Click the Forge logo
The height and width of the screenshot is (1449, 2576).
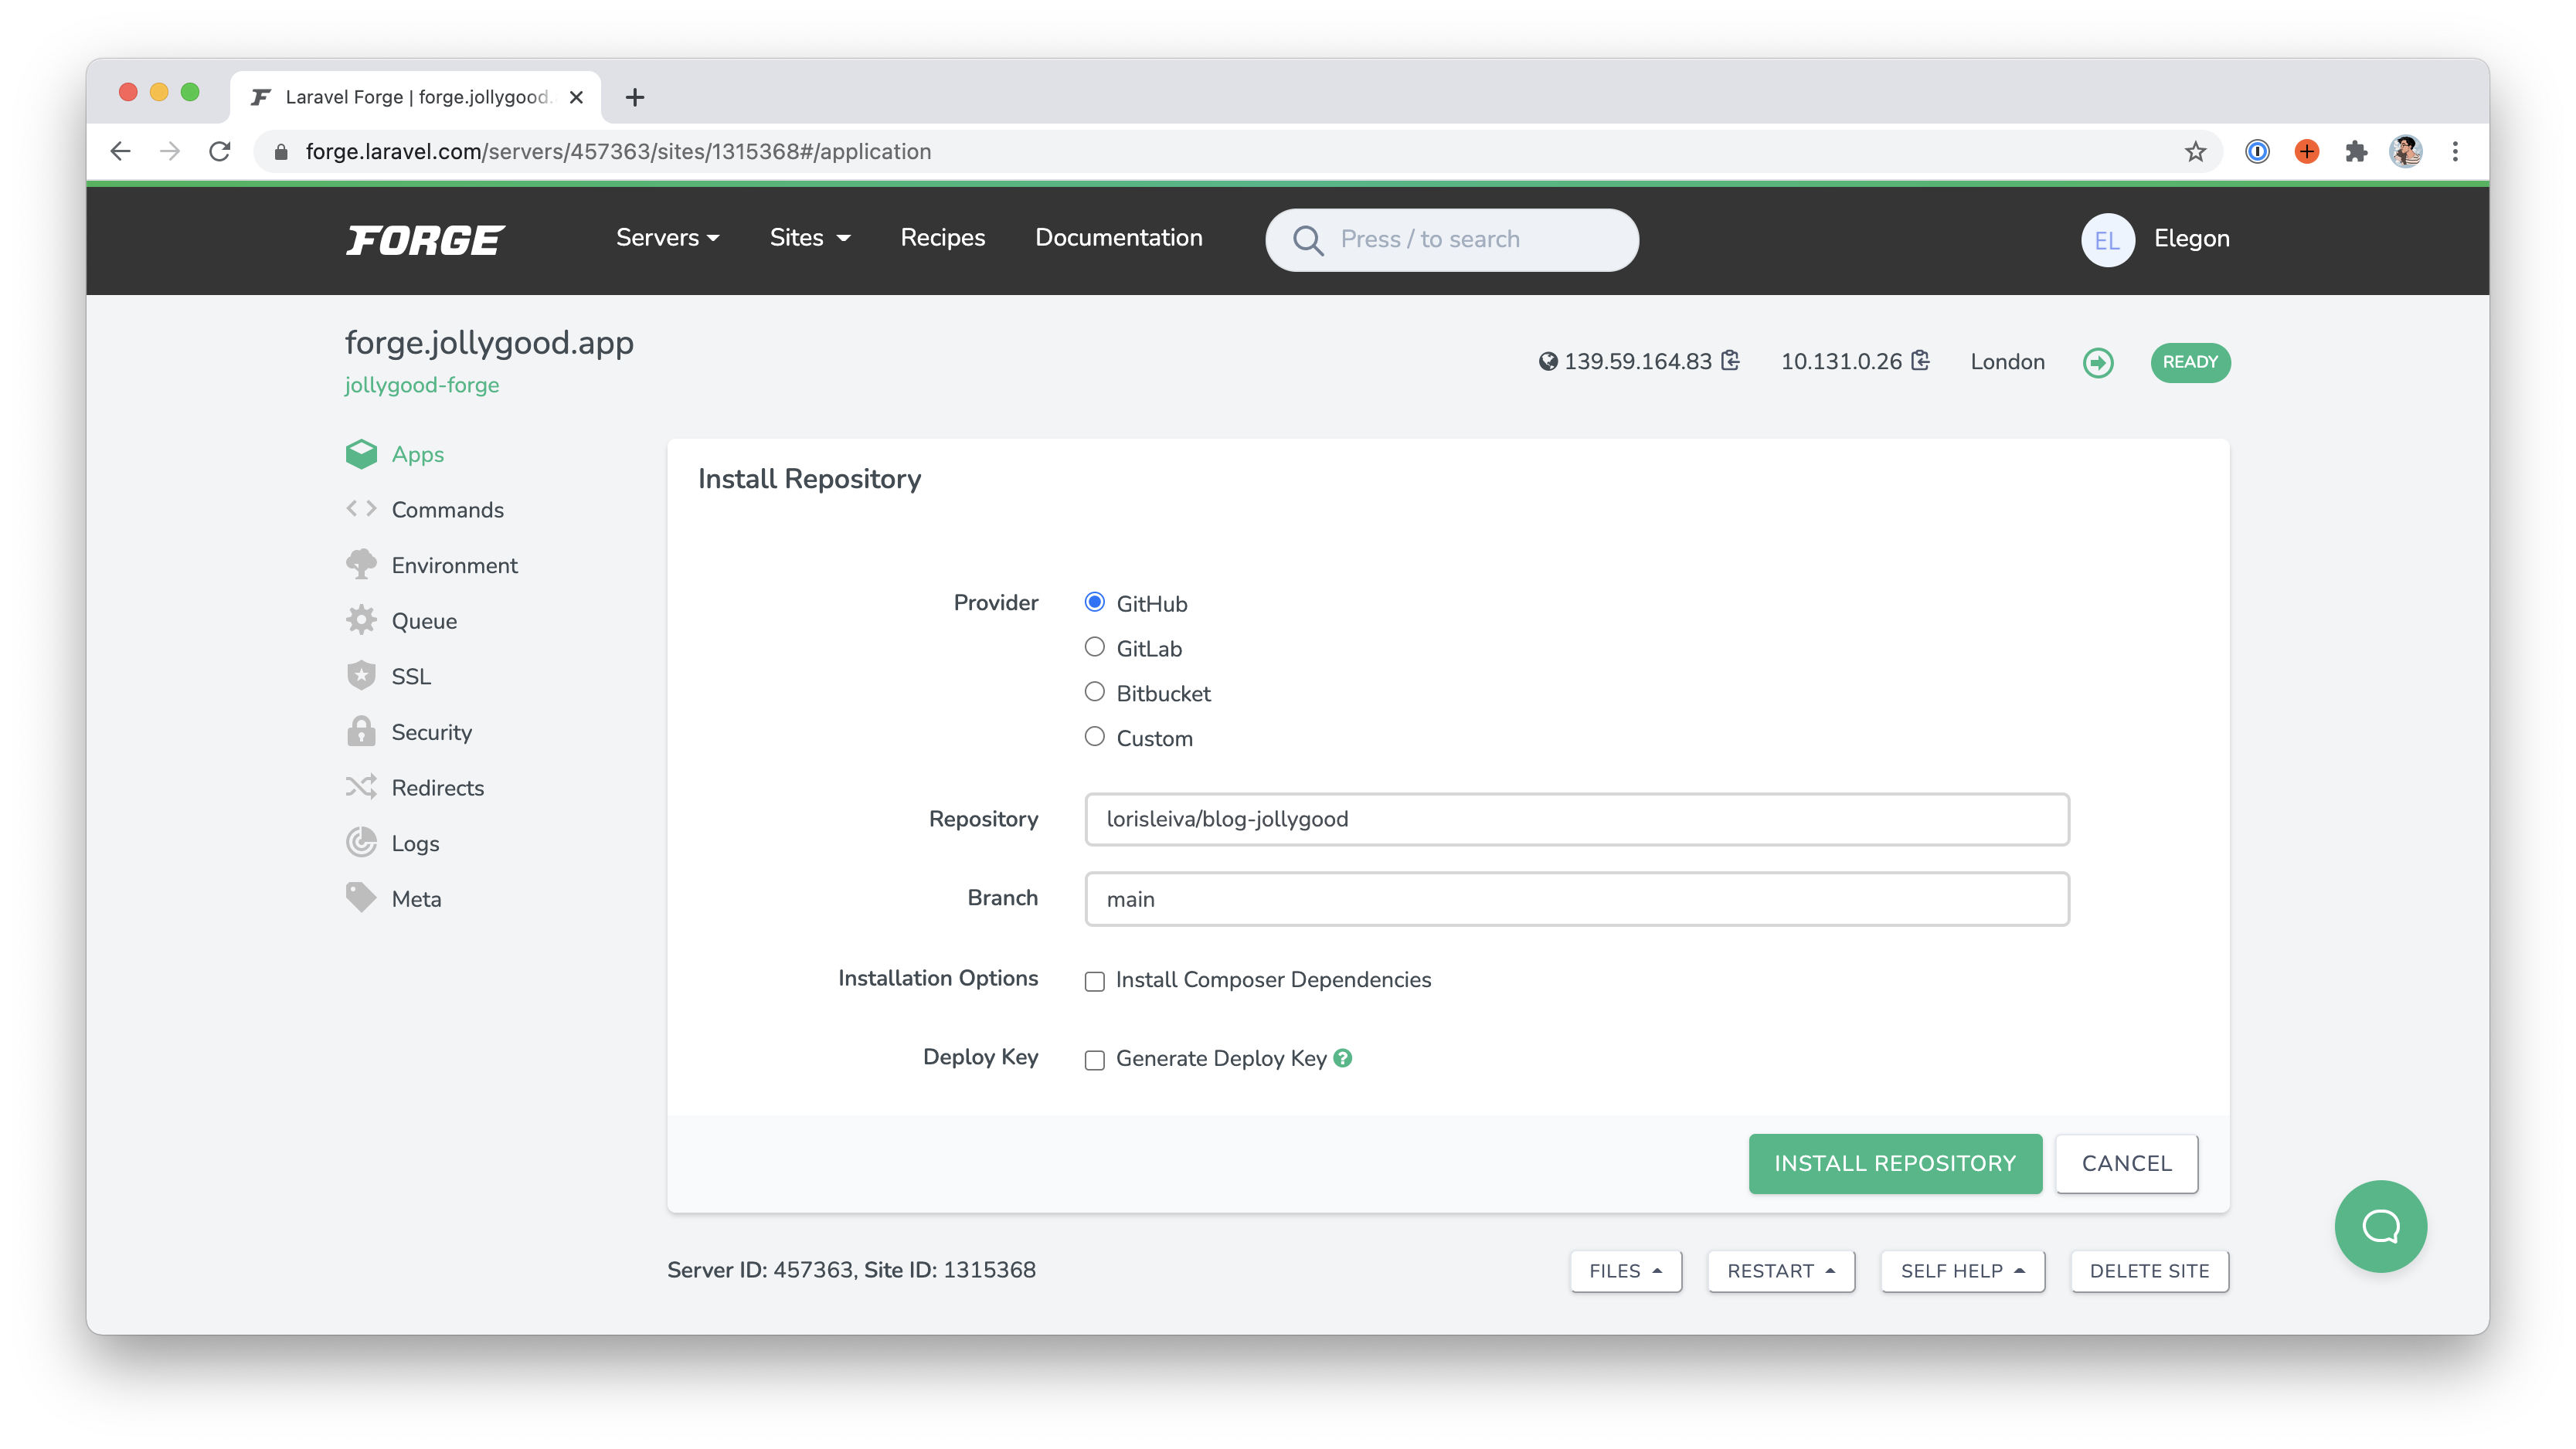pos(425,239)
